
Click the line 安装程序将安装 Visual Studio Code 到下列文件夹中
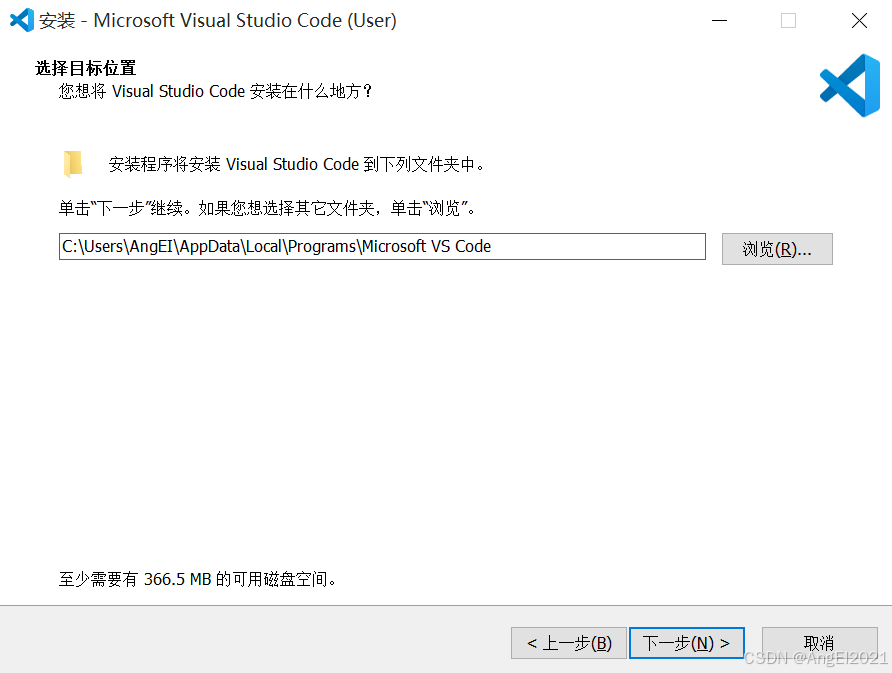pos(297,164)
